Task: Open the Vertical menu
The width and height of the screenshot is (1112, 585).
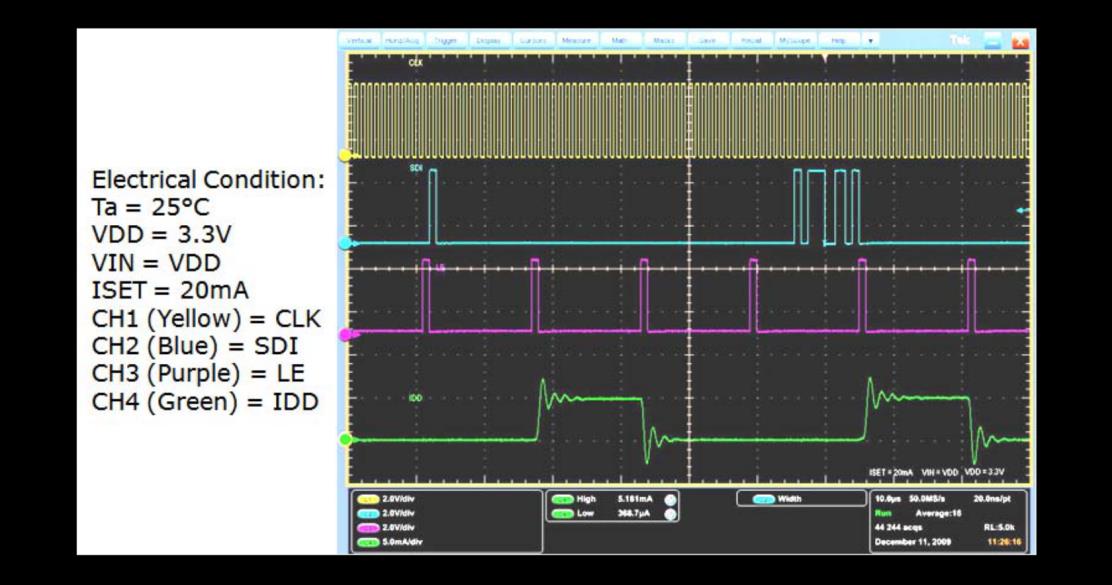Action: coord(359,41)
